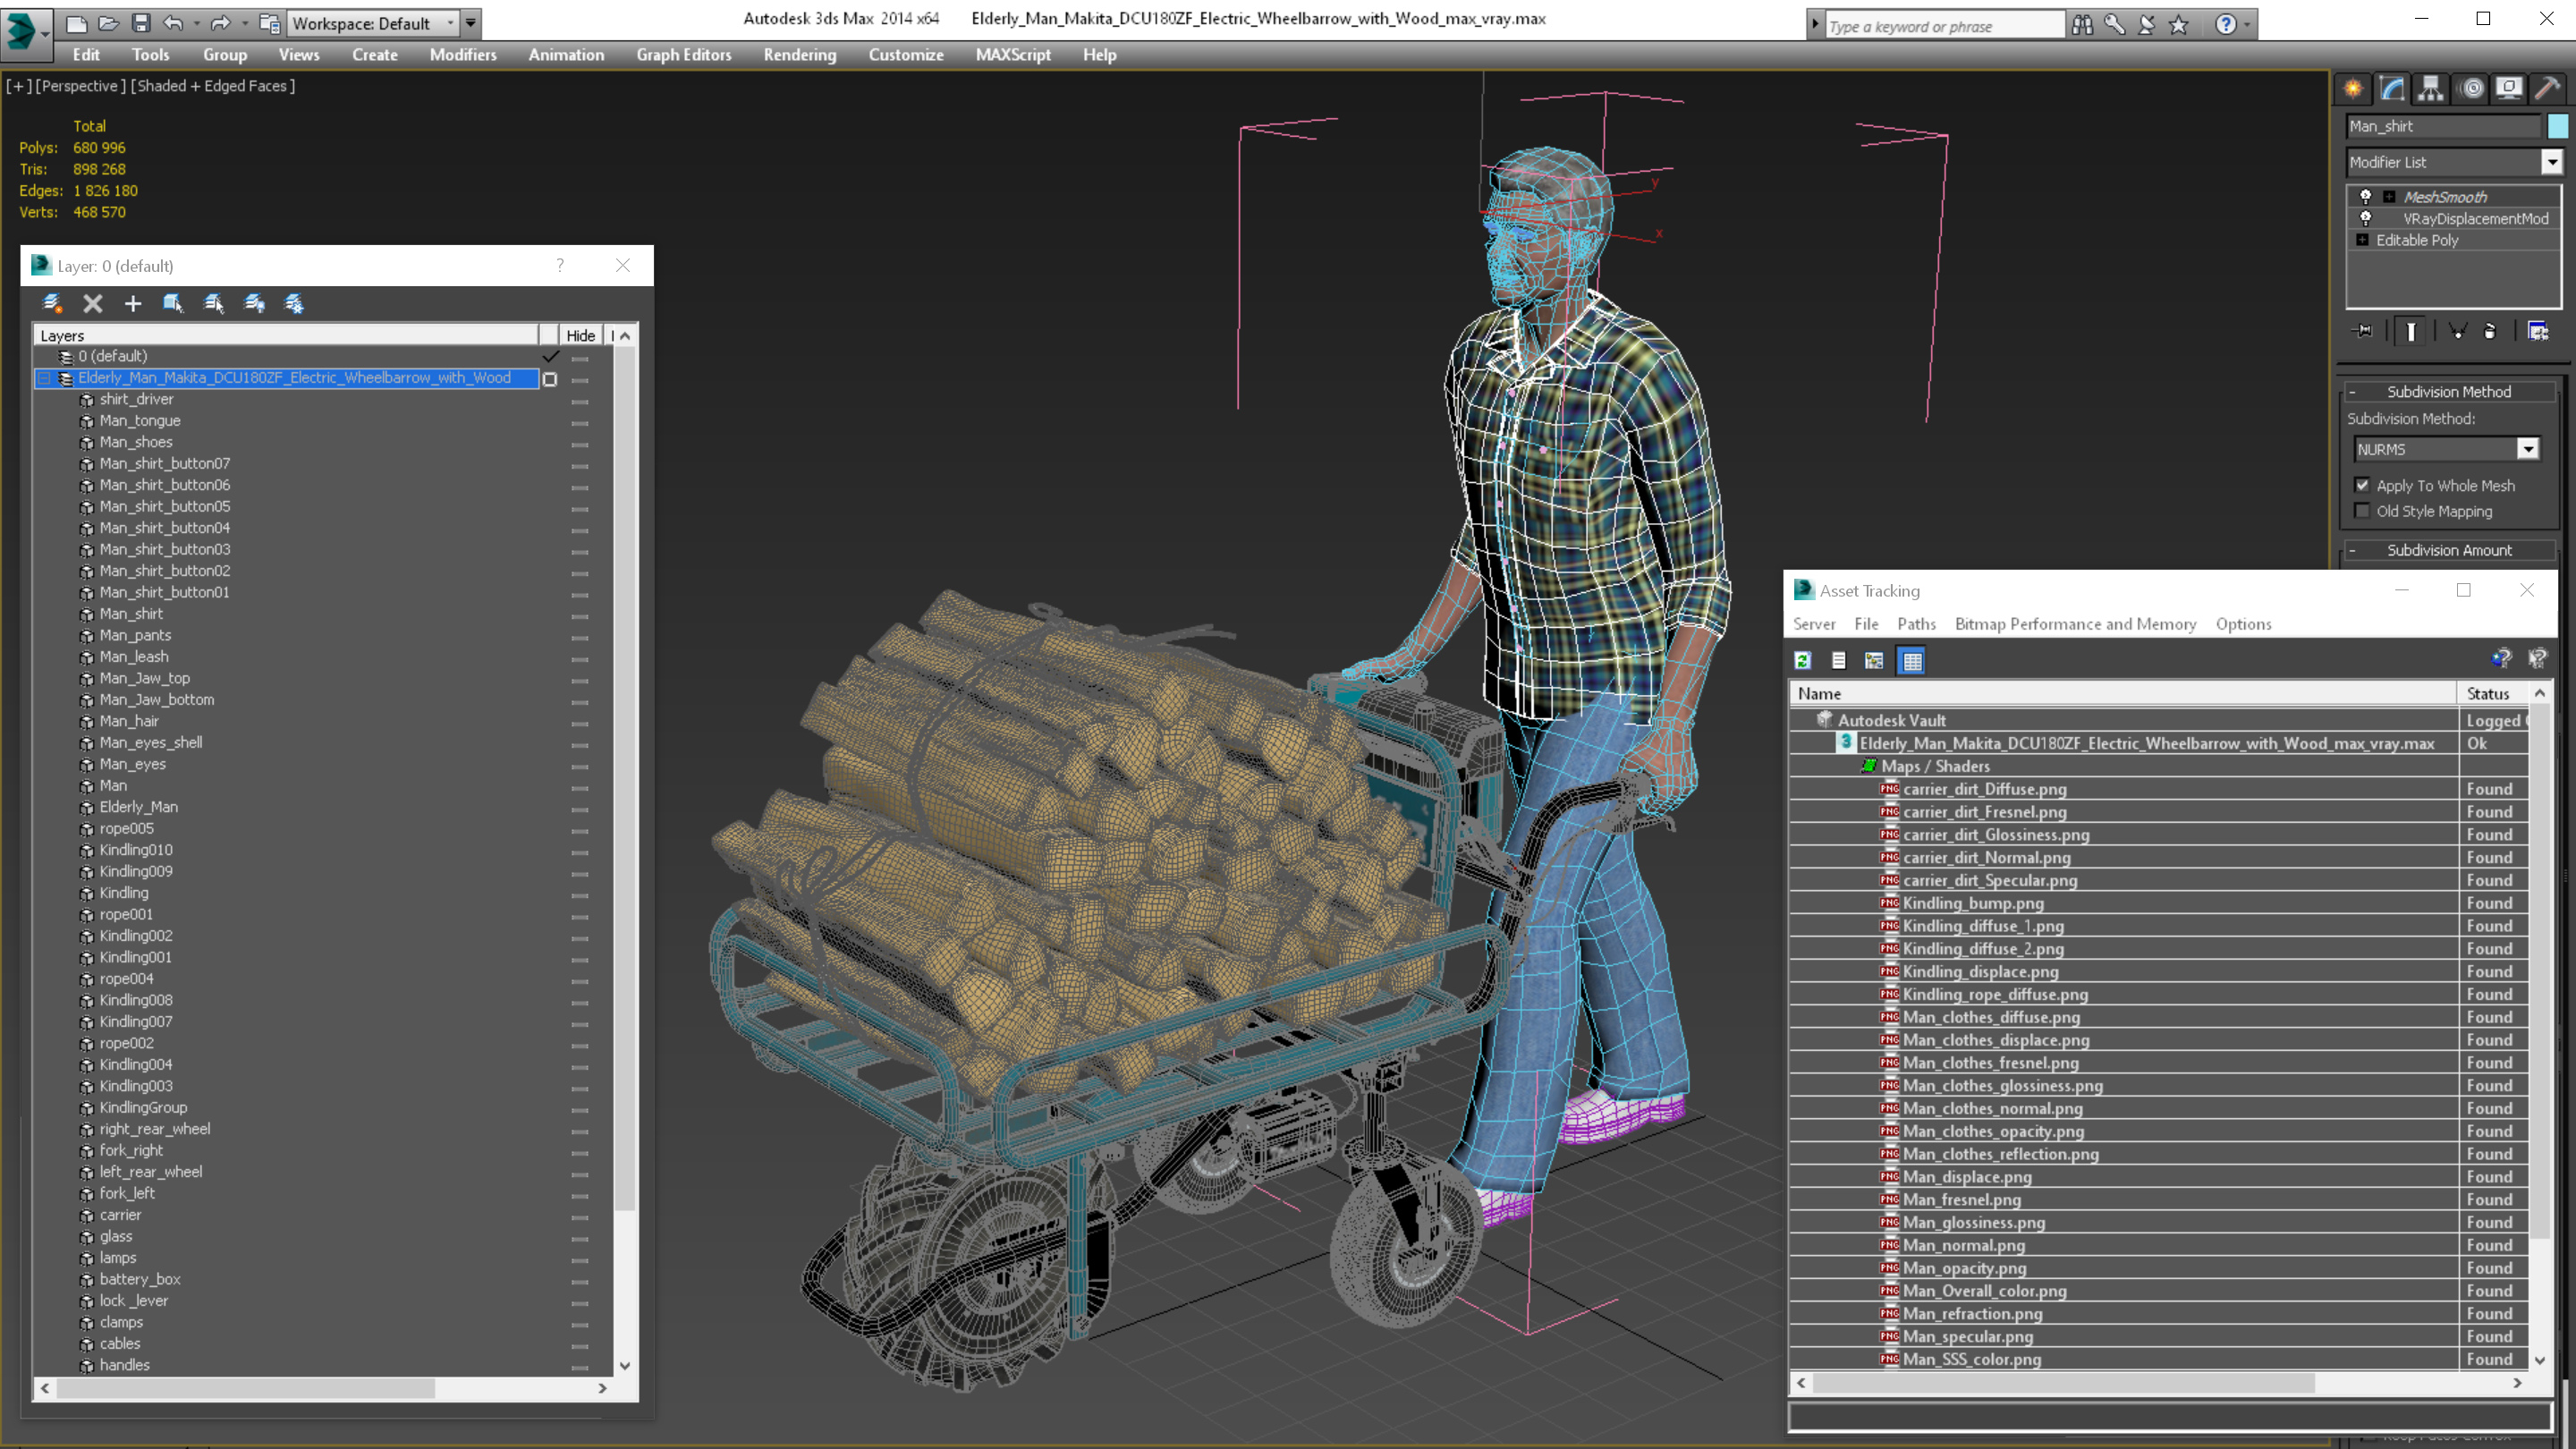Click the binoculars search icon in title bar
Image resolution: width=2576 pixels, height=1449 pixels.
[x=2082, y=24]
